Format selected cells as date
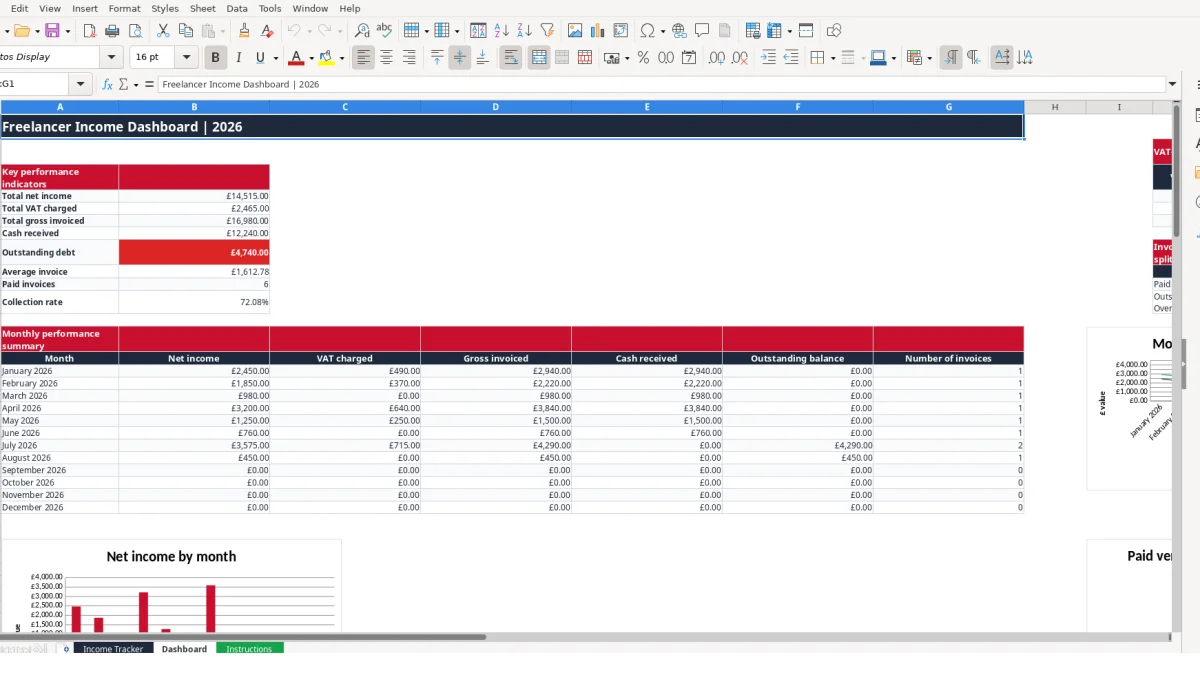1200x675 pixels. 689,58
